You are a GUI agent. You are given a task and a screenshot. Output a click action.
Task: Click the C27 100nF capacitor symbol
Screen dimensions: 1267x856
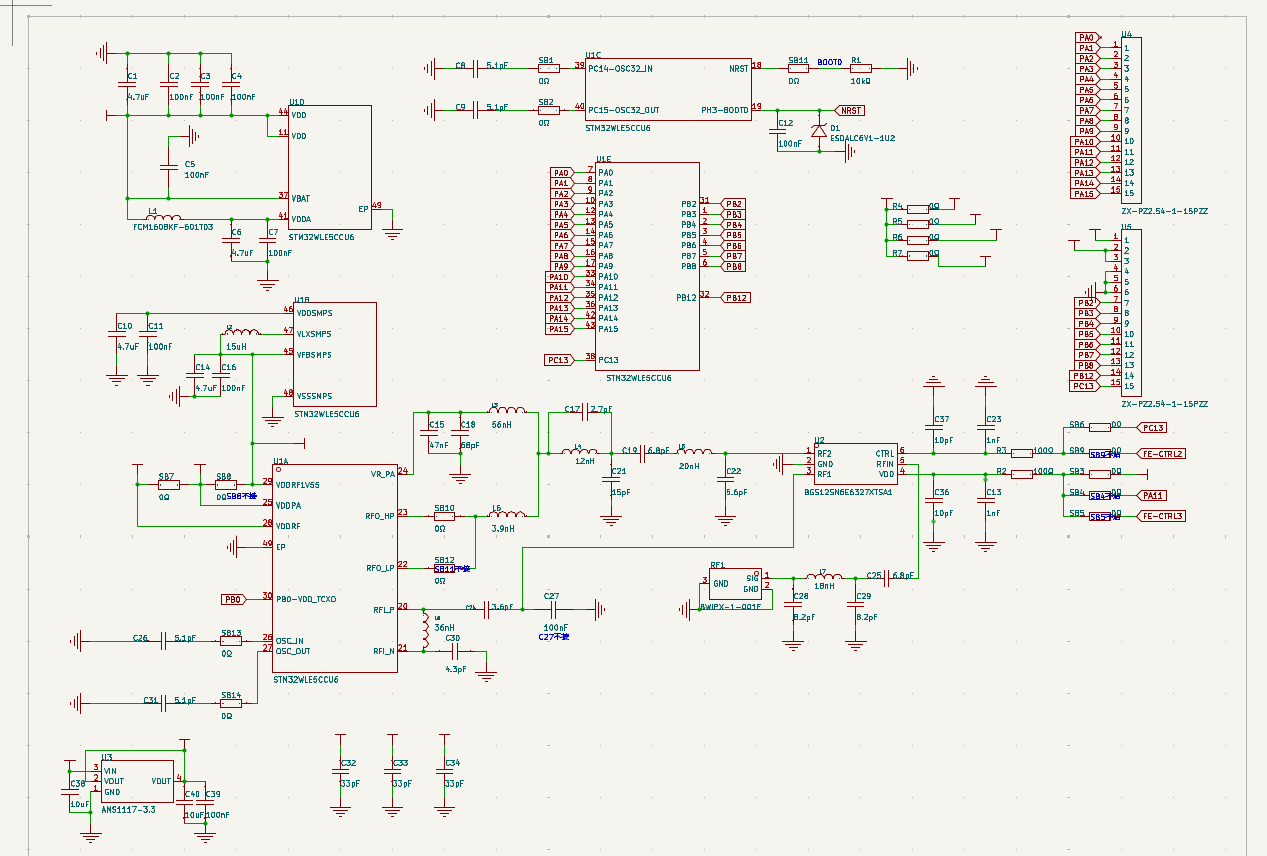click(551, 609)
